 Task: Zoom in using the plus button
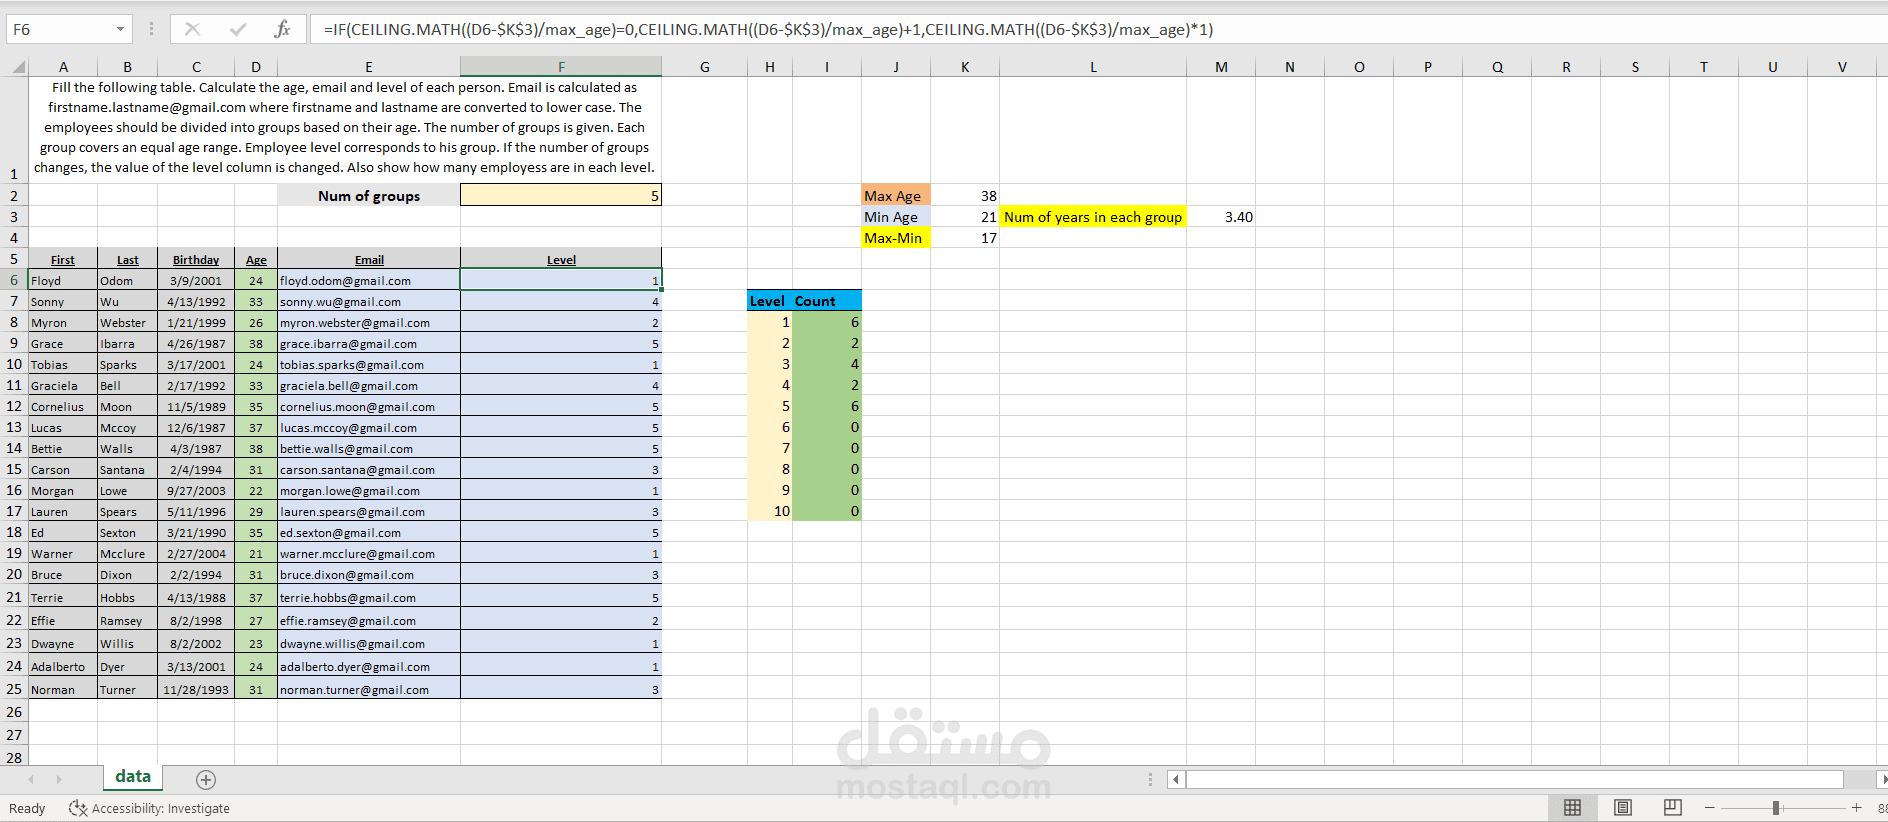1856,808
